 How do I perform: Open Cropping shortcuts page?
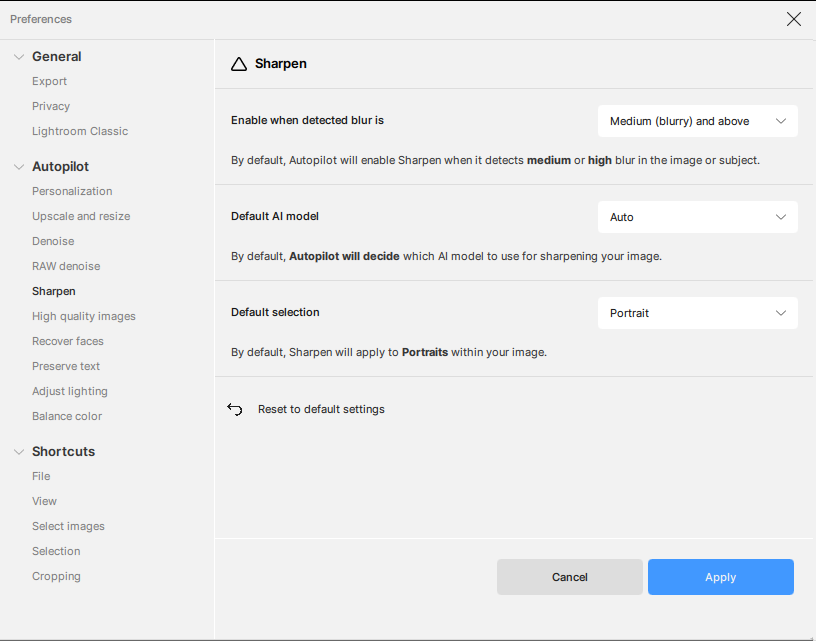click(x=56, y=576)
